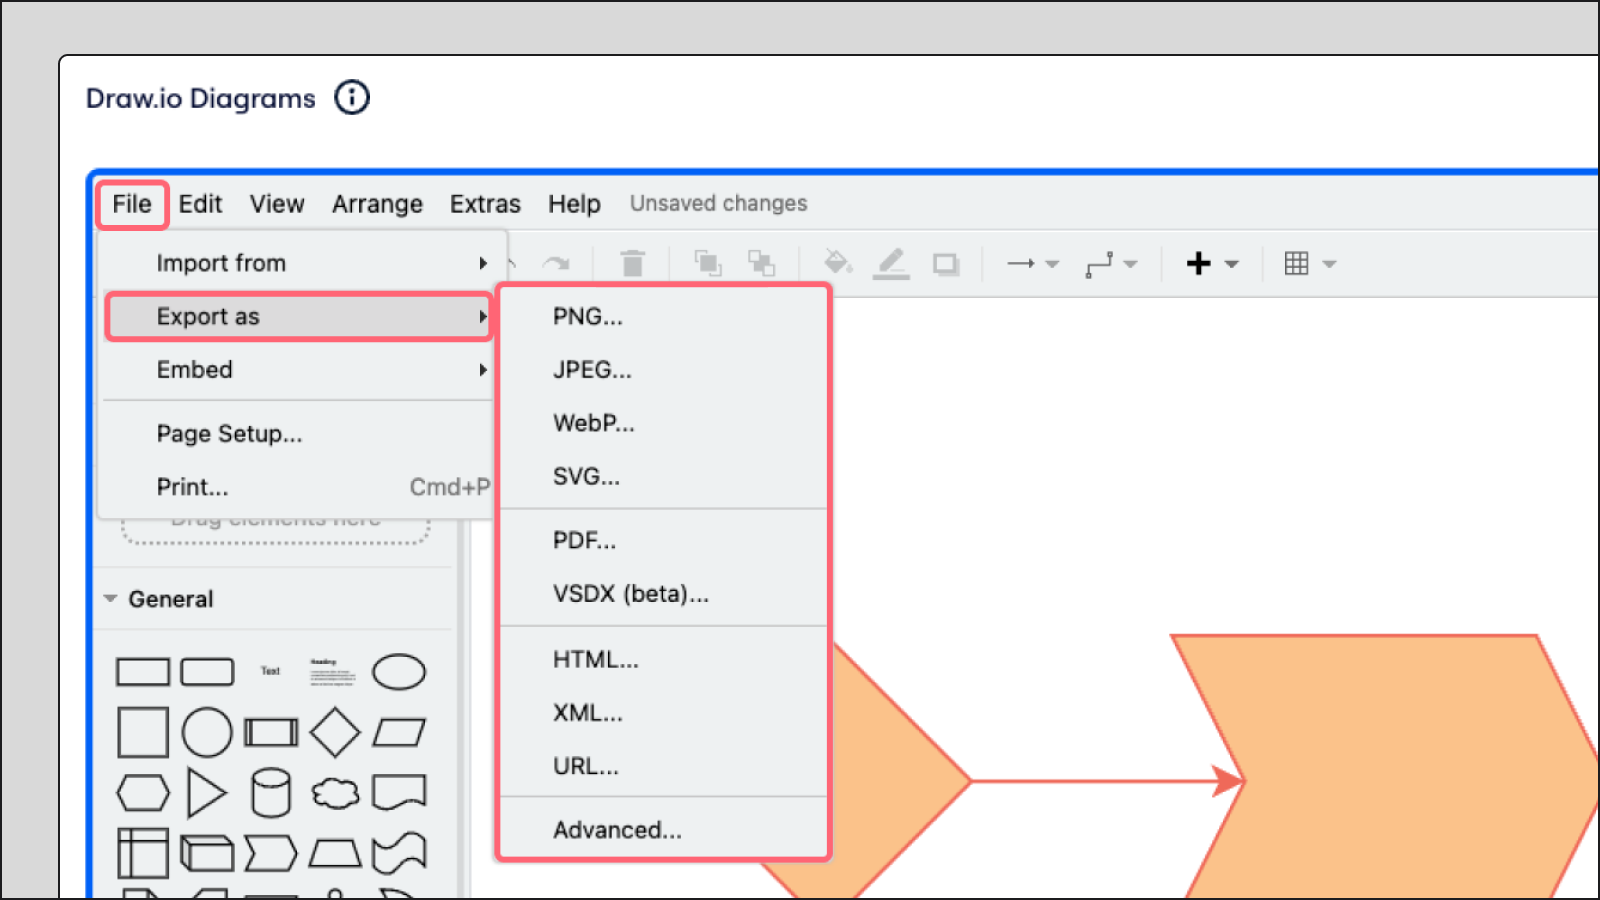The image size is (1600, 900).
Task: Click the delete trash icon in toolbar
Action: pos(632,263)
